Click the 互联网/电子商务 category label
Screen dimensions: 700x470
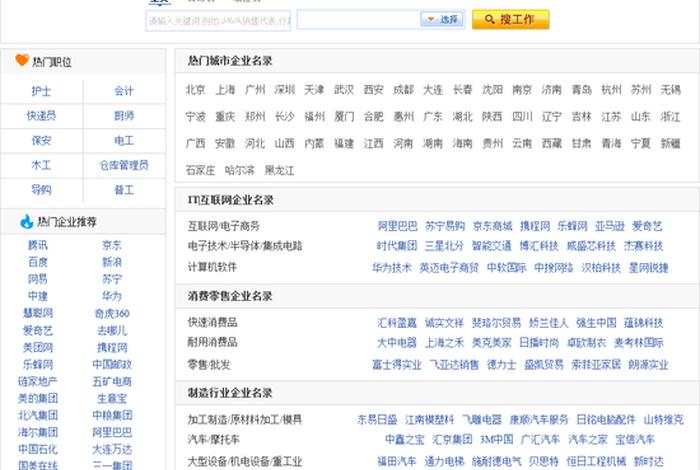tap(224, 226)
